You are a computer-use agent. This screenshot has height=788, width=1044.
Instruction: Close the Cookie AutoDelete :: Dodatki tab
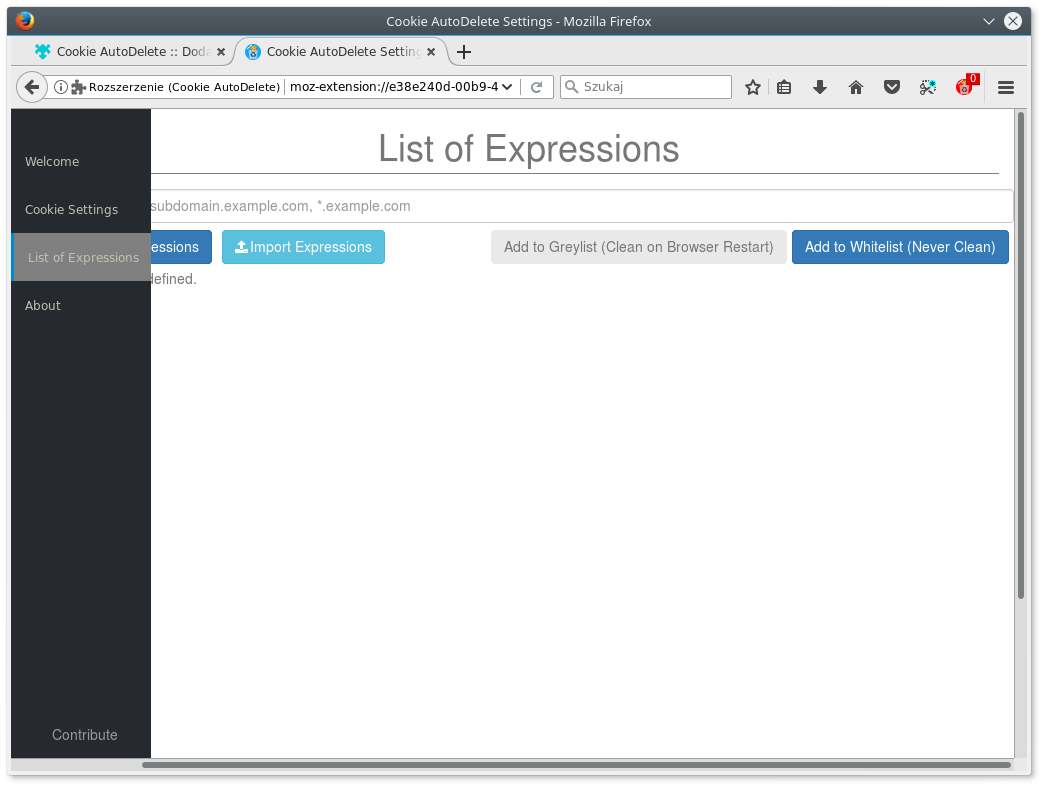221,52
